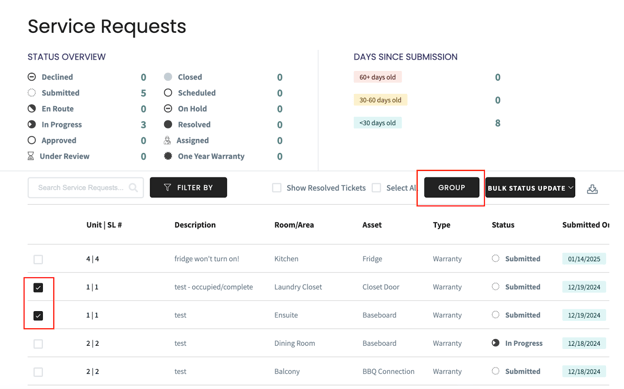
Task: Click the 01/14/2025 submitted date
Action: pos(584,259)
